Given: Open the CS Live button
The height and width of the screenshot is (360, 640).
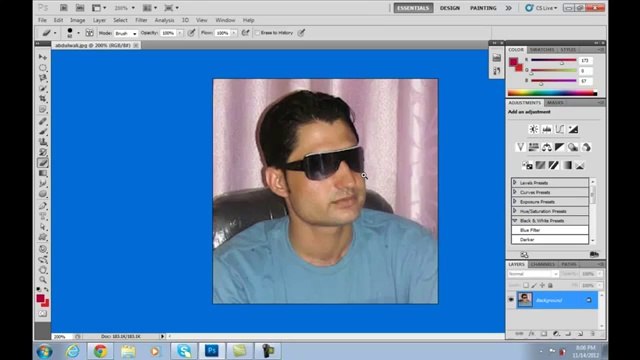Looking at the screenshot, I should click(x=541, y=8).
